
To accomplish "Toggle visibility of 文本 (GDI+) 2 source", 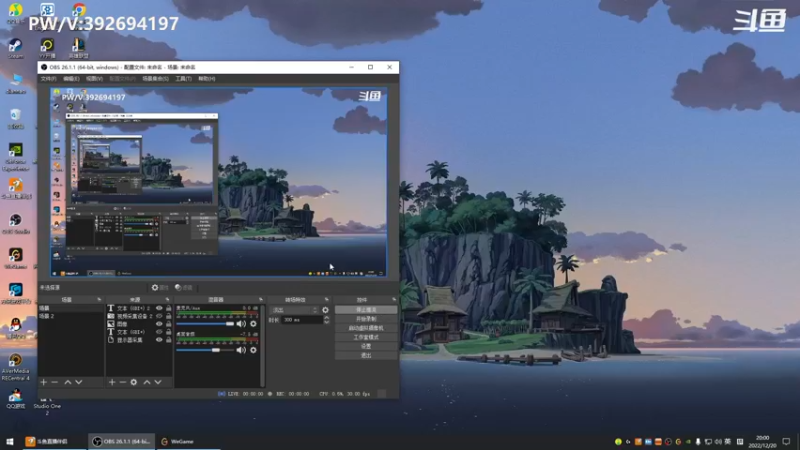I will (x=159, y=308).
